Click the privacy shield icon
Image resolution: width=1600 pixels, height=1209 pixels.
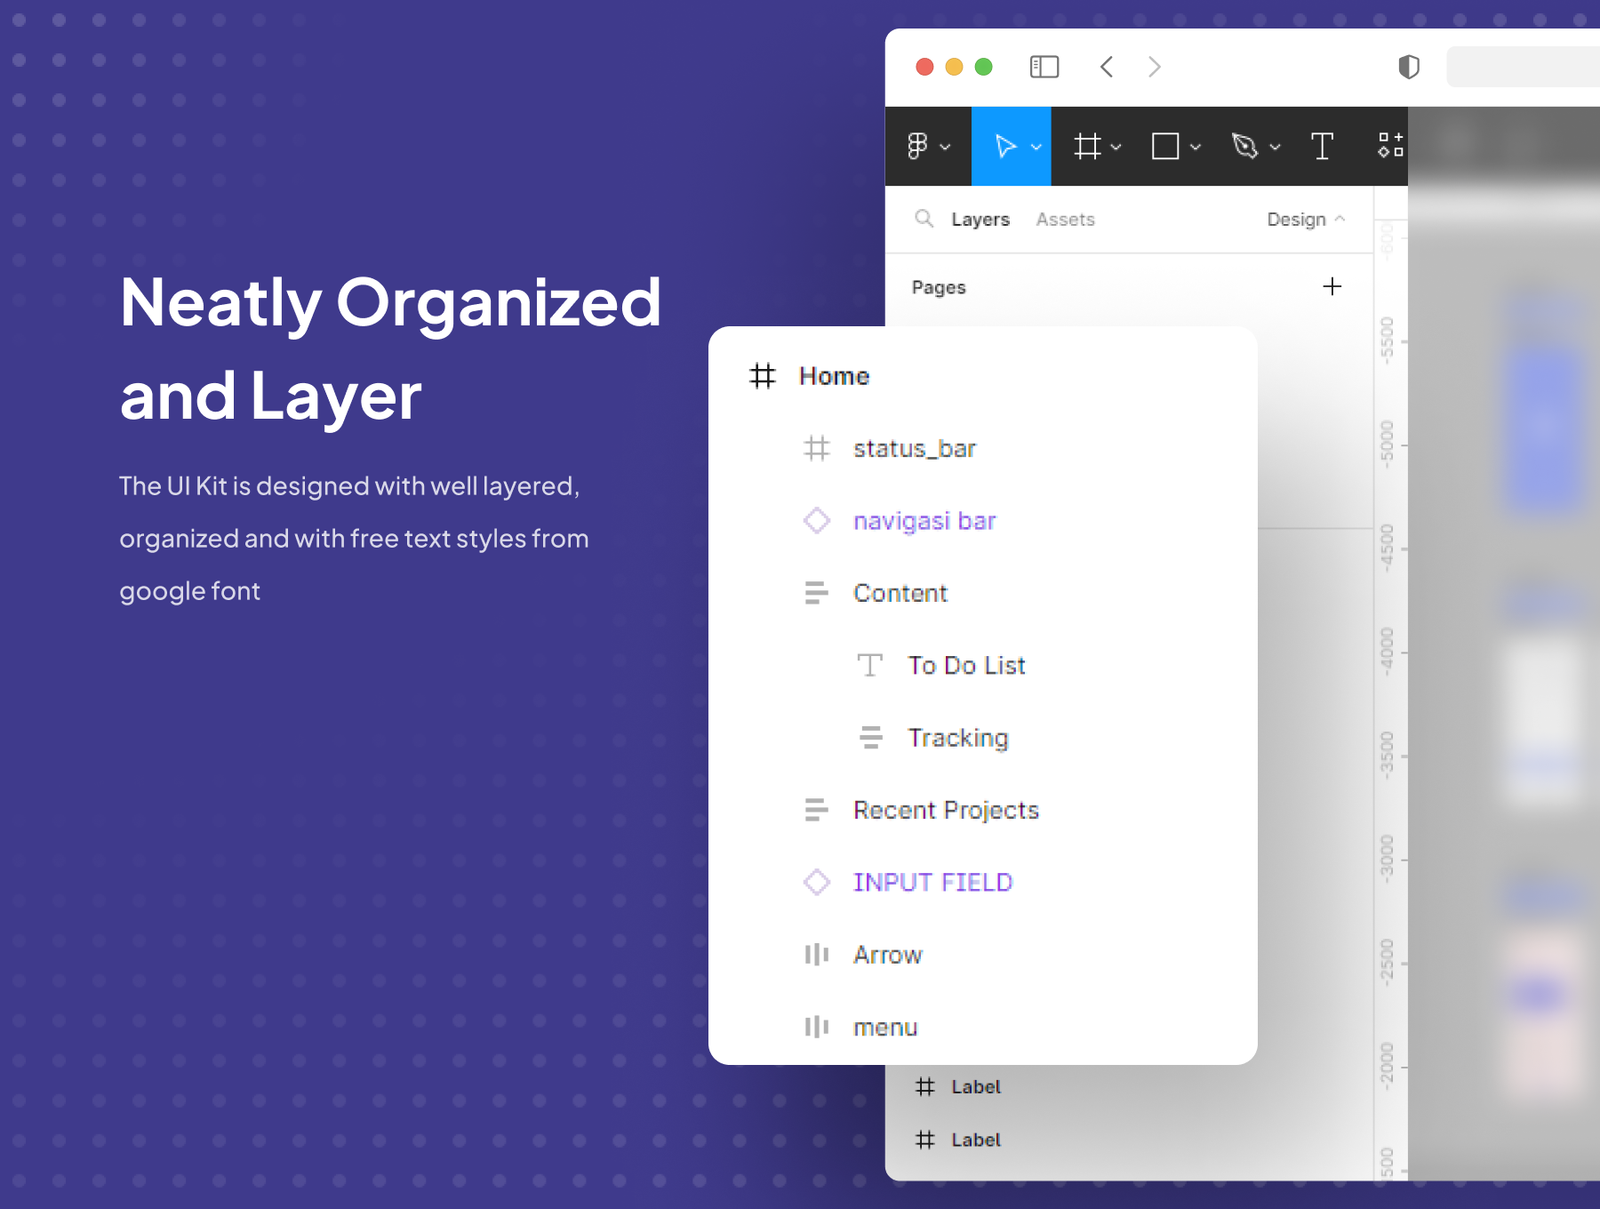(x=1408, y=67)
